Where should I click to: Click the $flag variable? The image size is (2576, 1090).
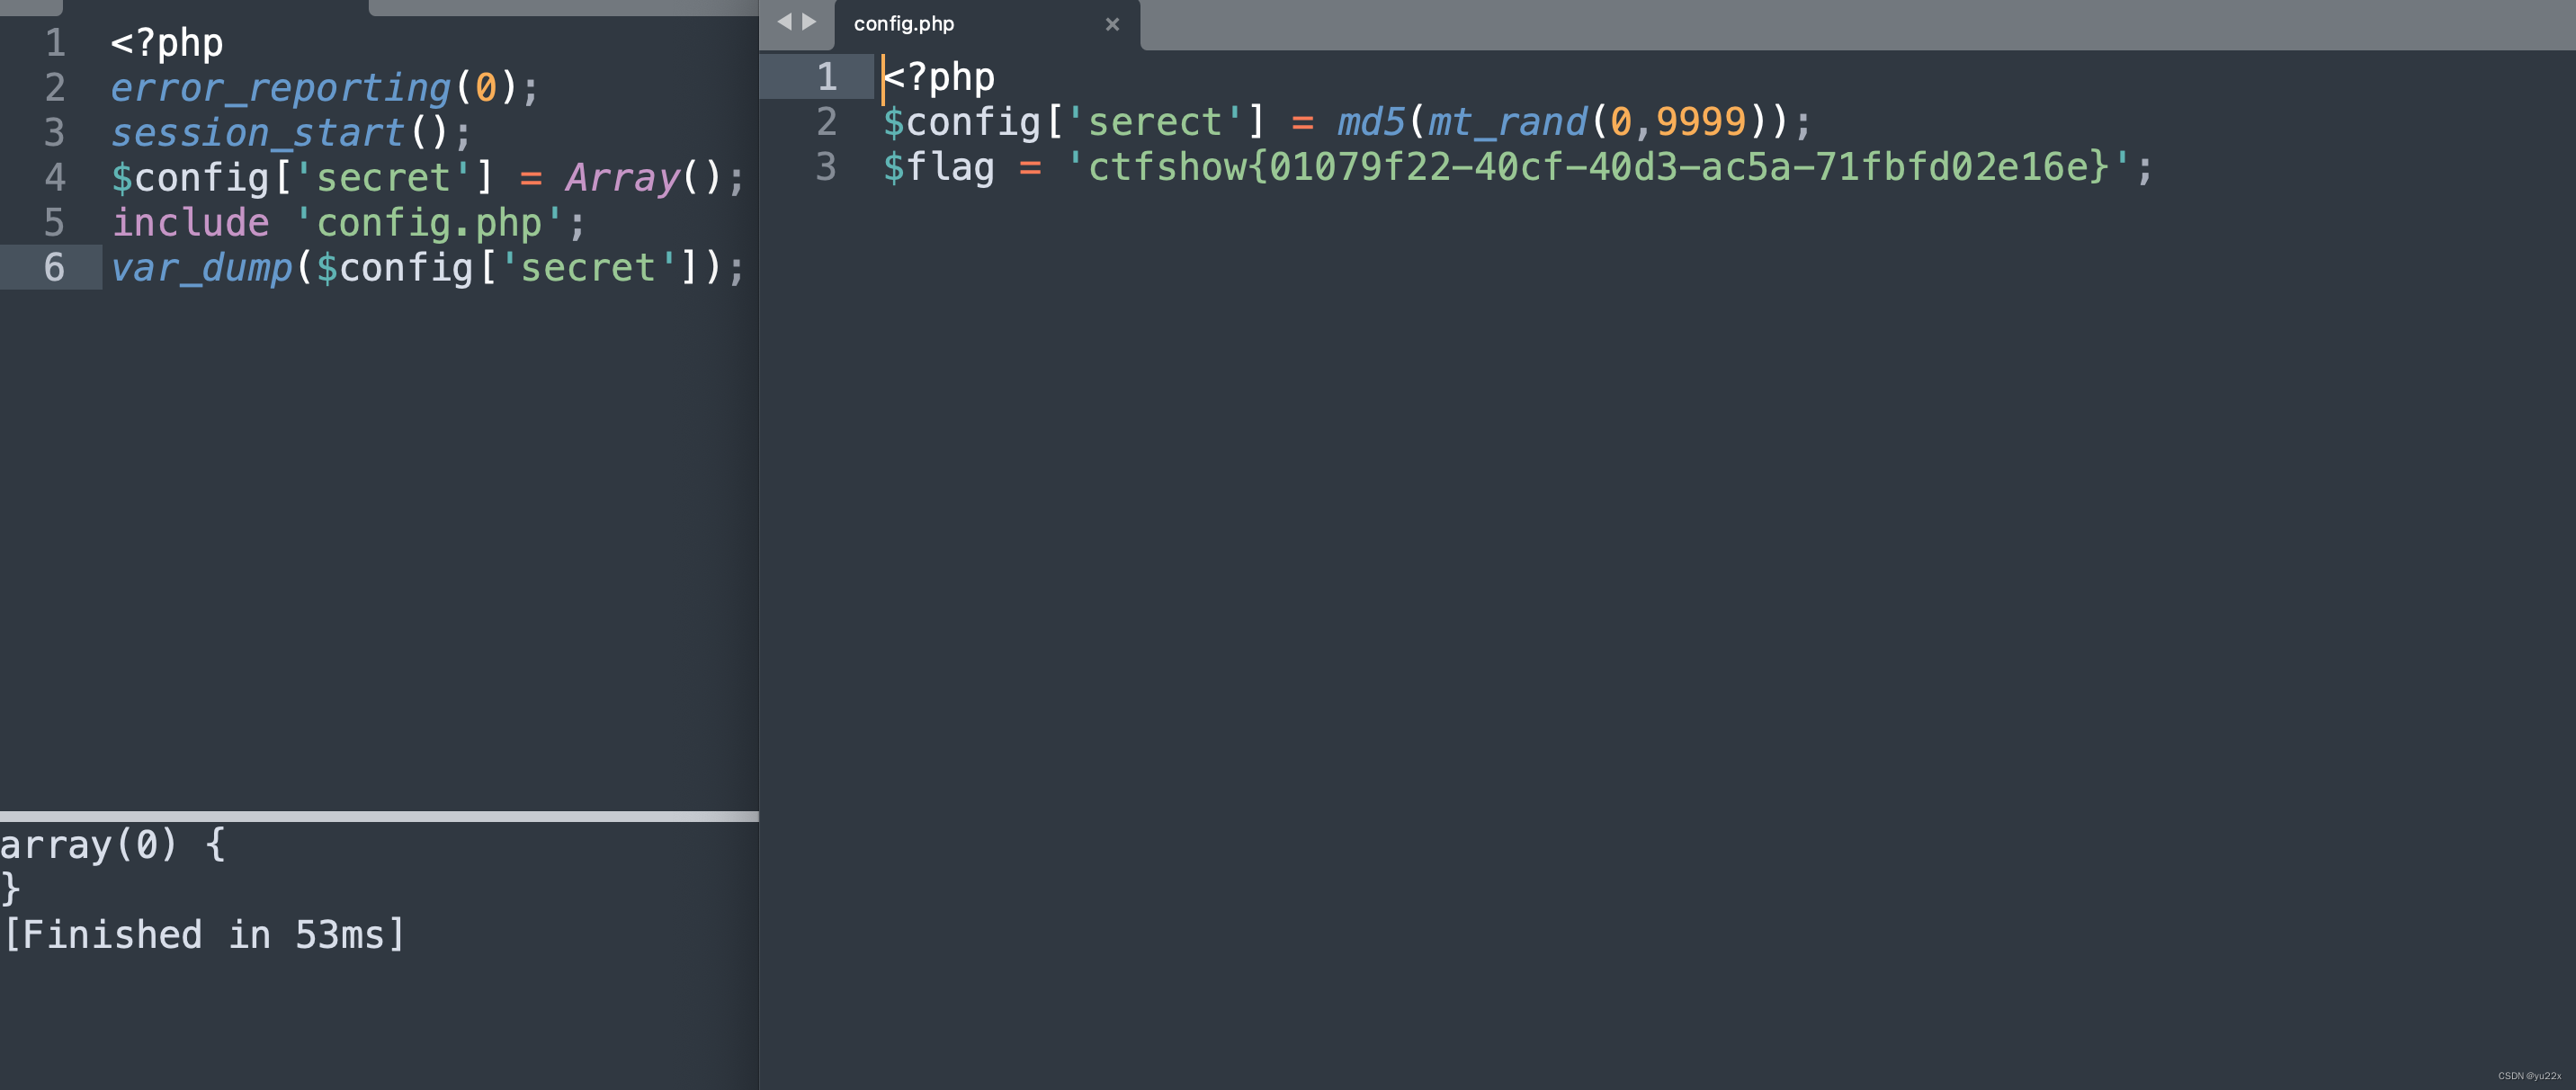pyautogui.click(x=939, y=167)
